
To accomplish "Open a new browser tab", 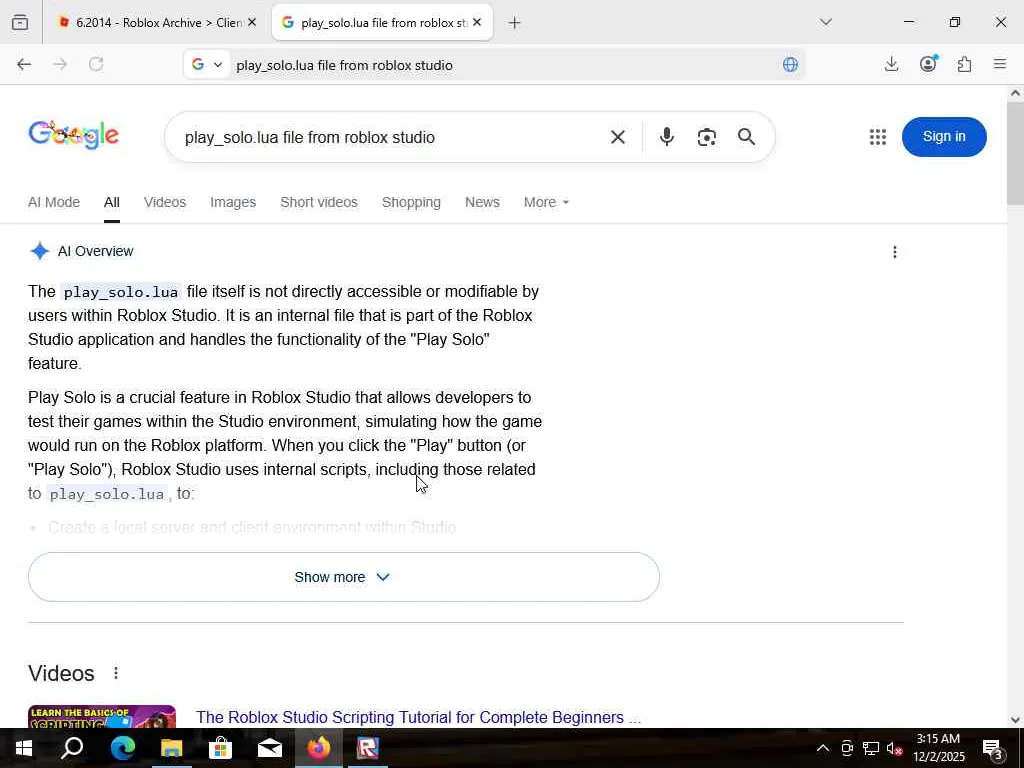I will pos(515,23).
